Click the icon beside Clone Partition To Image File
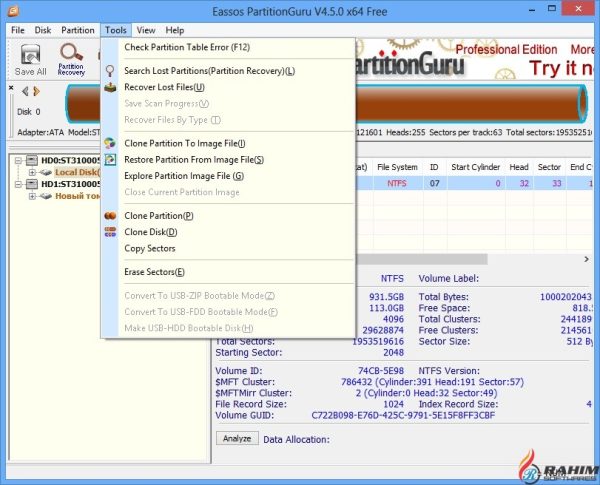 click(110, 143)
